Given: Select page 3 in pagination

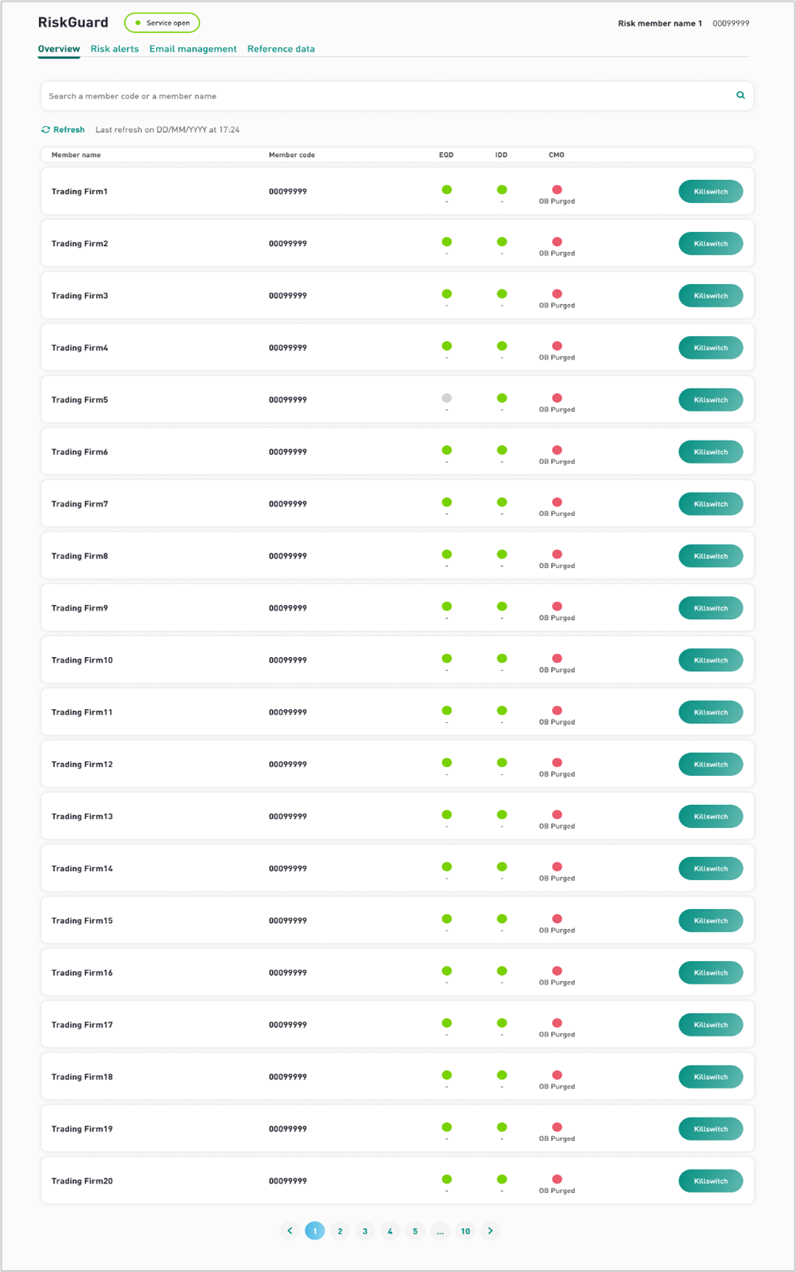Looking at the screenshot, I should tap(365, 1231).
